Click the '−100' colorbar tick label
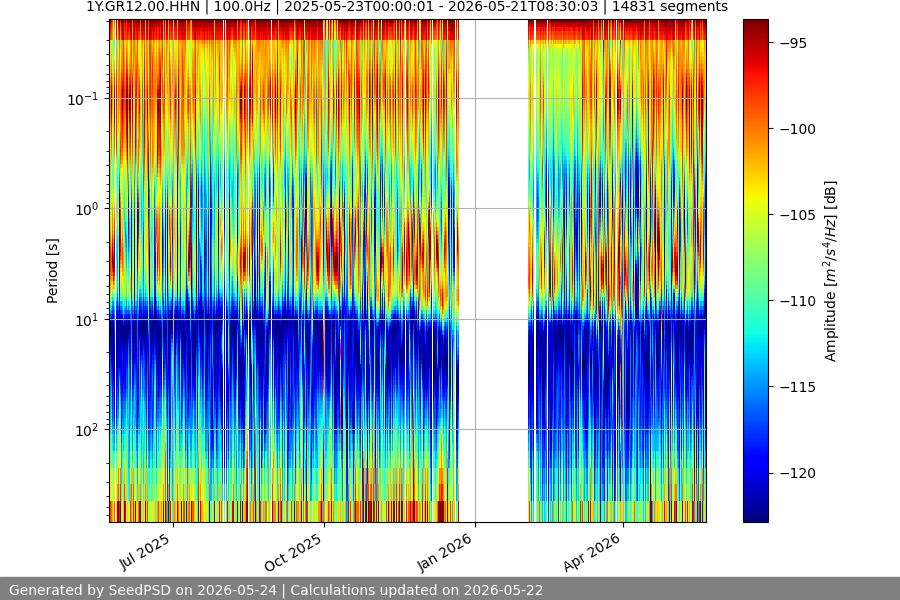 (x=798, y=129)
